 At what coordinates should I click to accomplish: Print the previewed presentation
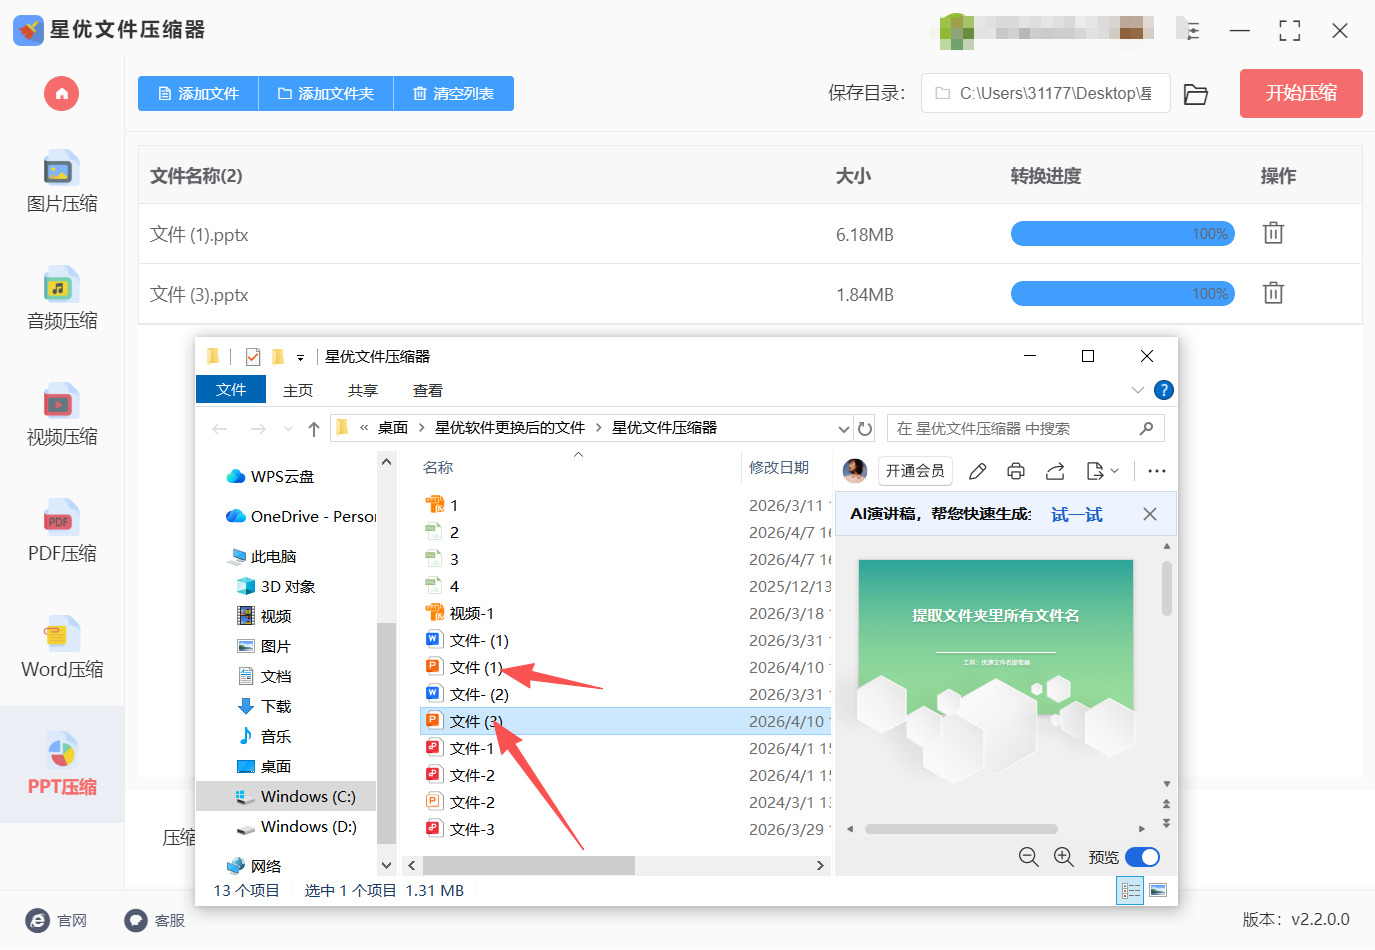coord(1016,471)
